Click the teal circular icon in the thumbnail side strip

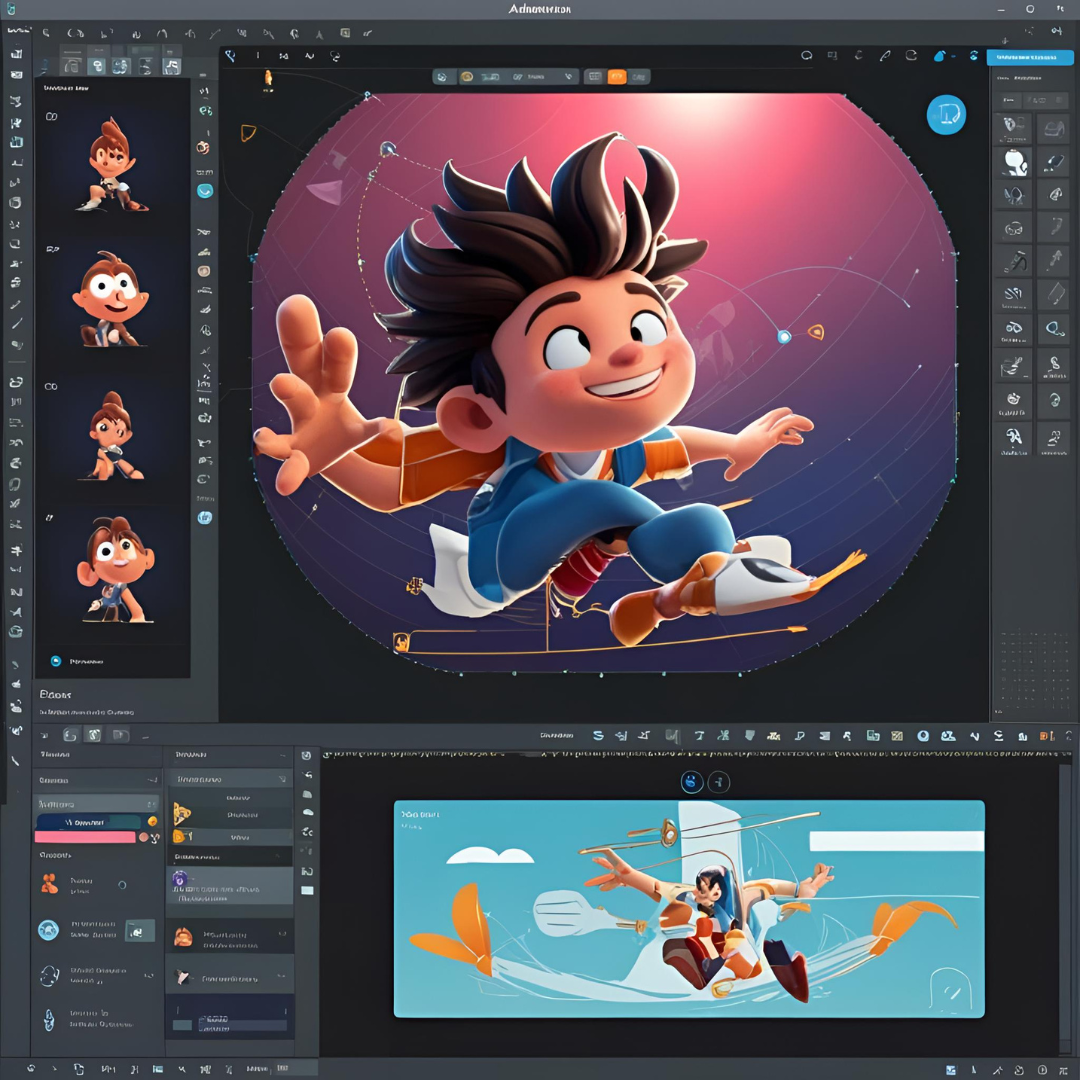pyautogui.click(x=205, y=190)
